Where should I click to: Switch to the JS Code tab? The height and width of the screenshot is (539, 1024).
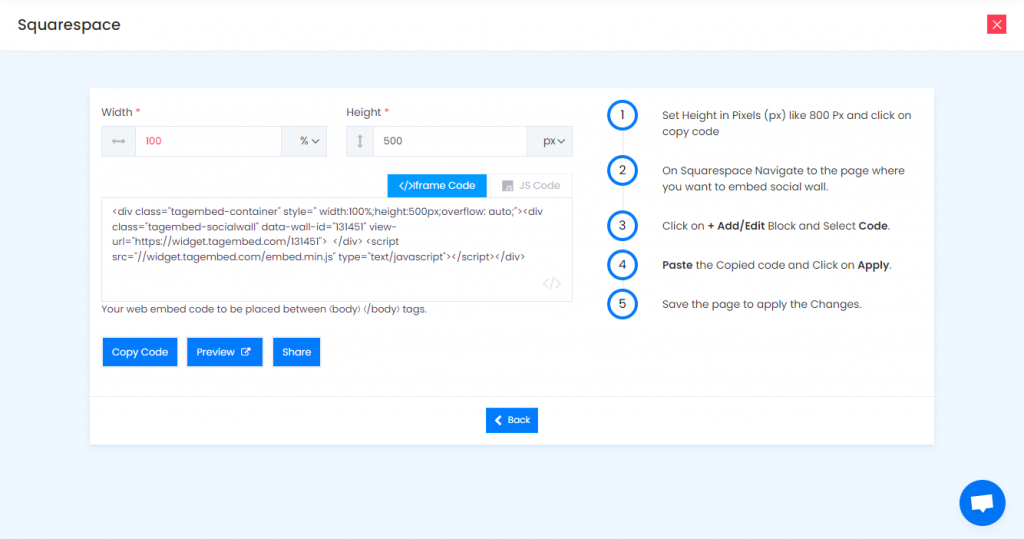point(530,186)
